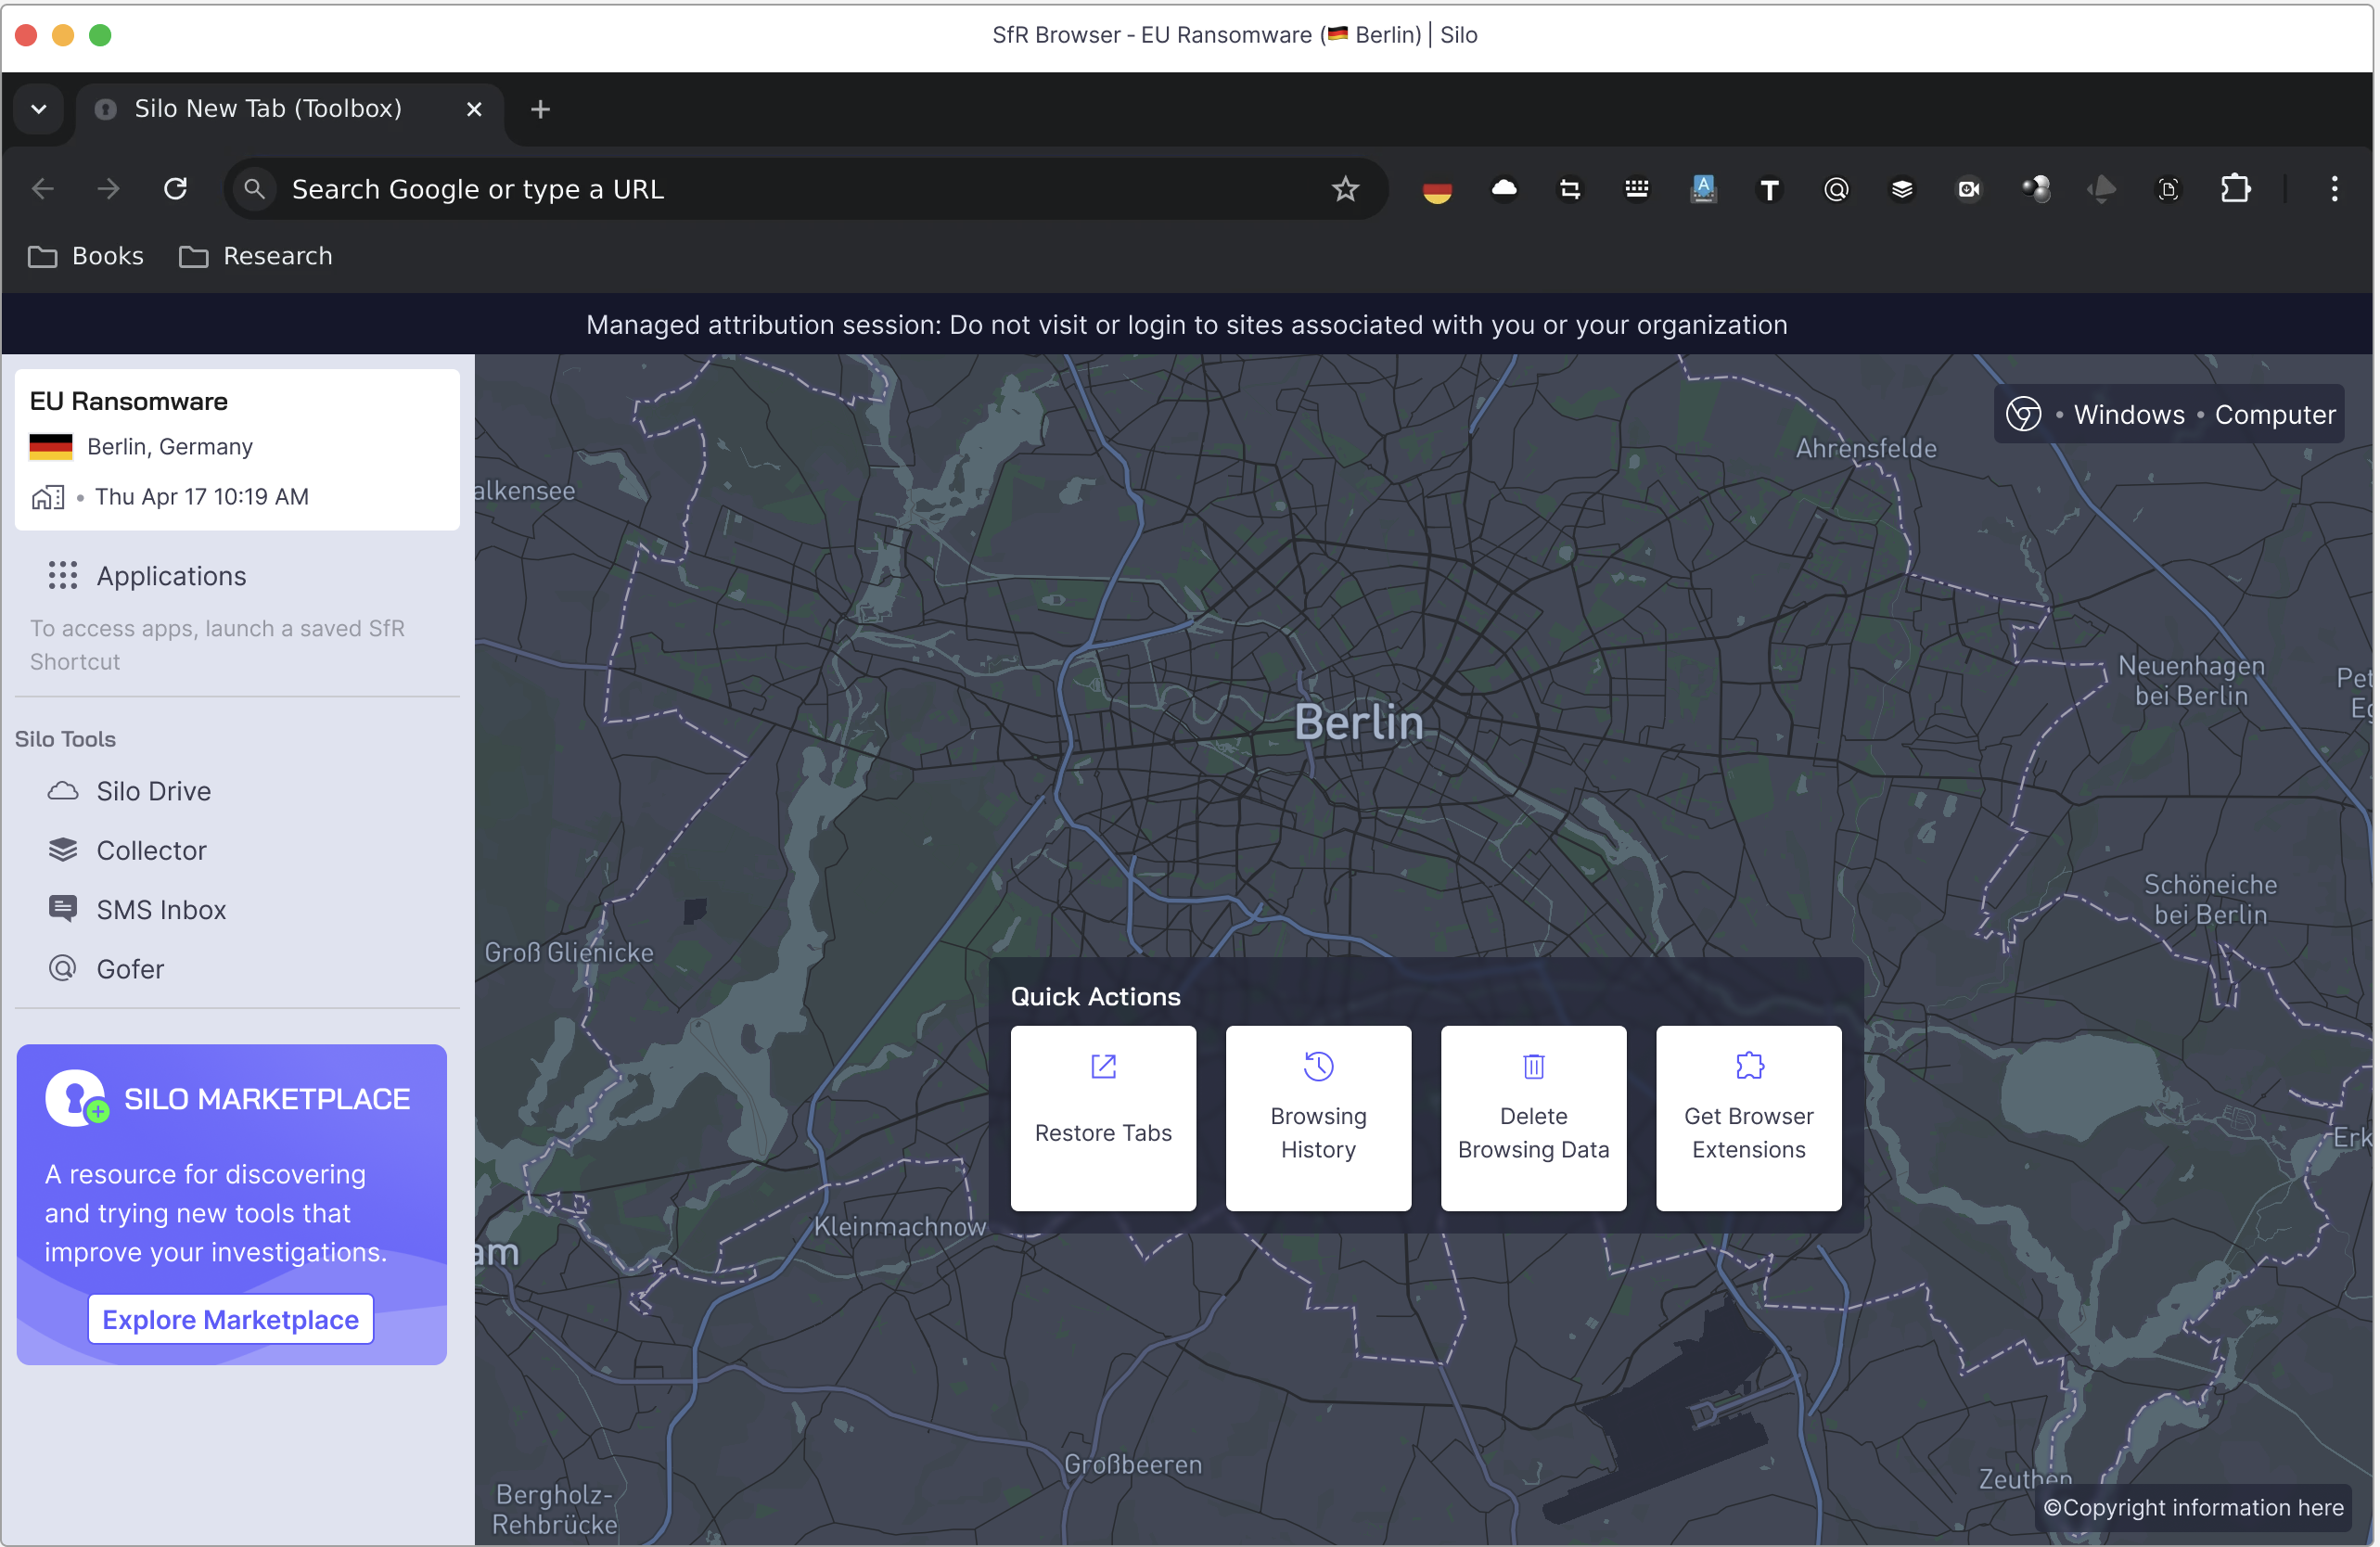Focus the Search Google or type a URL field

click(805, 189)
